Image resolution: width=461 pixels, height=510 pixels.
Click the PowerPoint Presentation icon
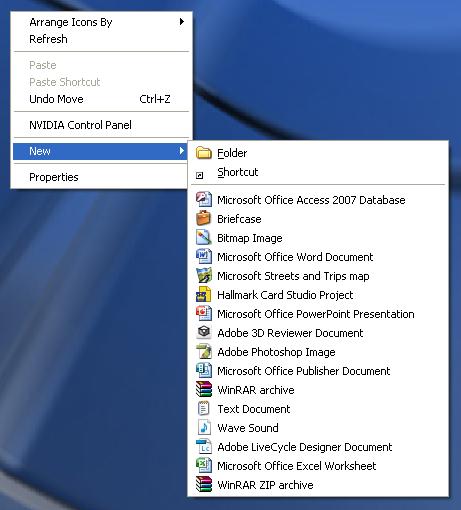pyautogui.click(x=204, y=313)
